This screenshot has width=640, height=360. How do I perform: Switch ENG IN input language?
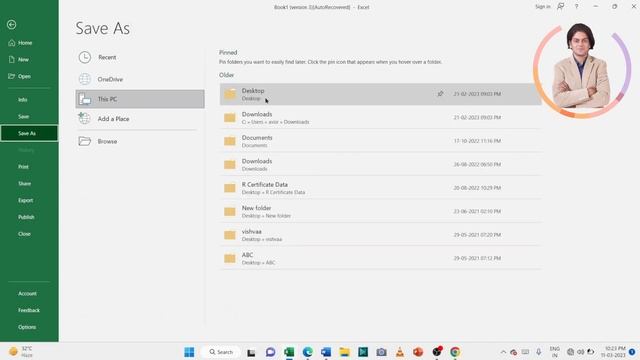point(554,352)
